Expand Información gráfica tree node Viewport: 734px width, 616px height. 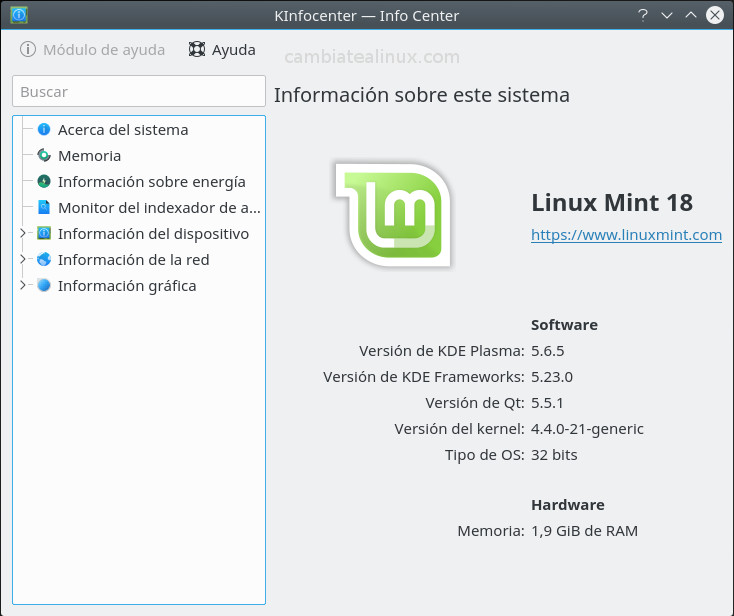[x=22, y=285]
